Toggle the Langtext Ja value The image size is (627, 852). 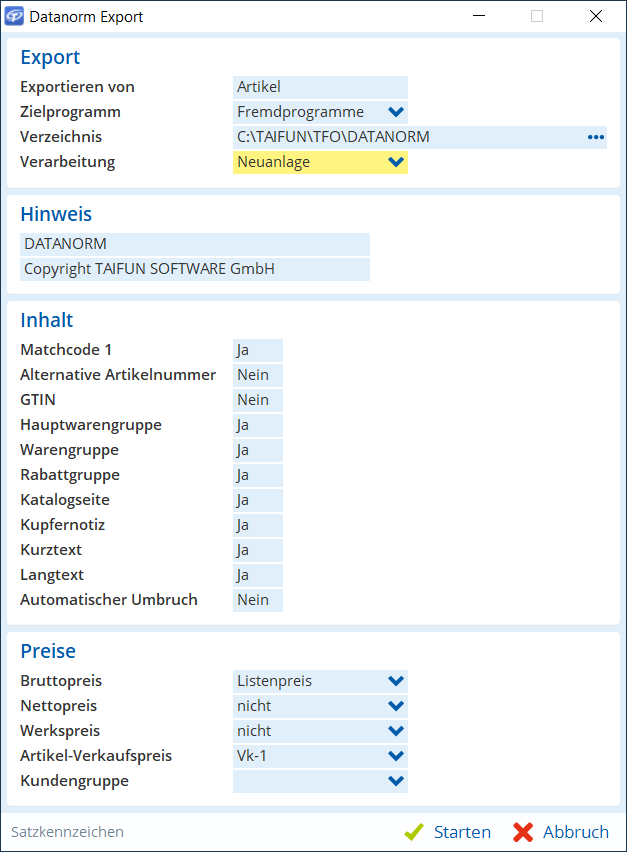point(257,575)
